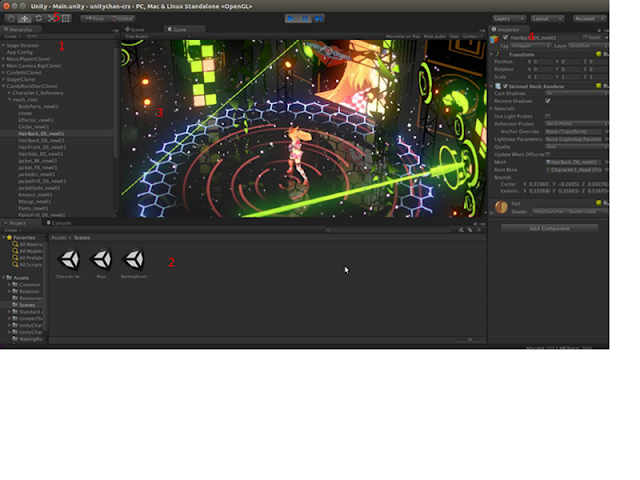640x480 pixels.
Task: Select the Main scene asset
Action: click(101, 262)
